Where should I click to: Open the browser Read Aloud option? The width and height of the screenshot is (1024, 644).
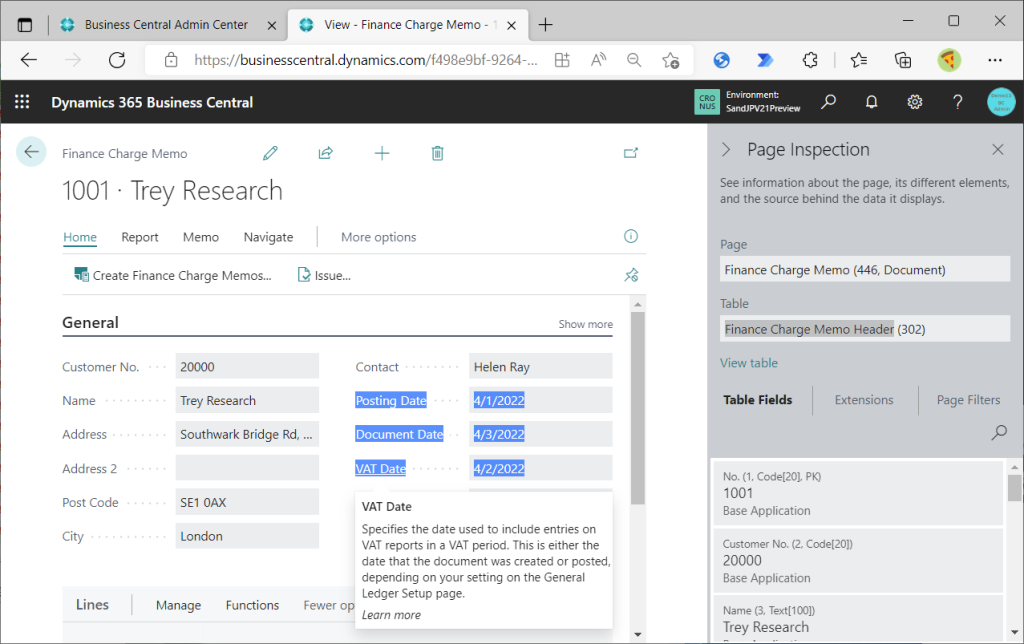(598, 60)
